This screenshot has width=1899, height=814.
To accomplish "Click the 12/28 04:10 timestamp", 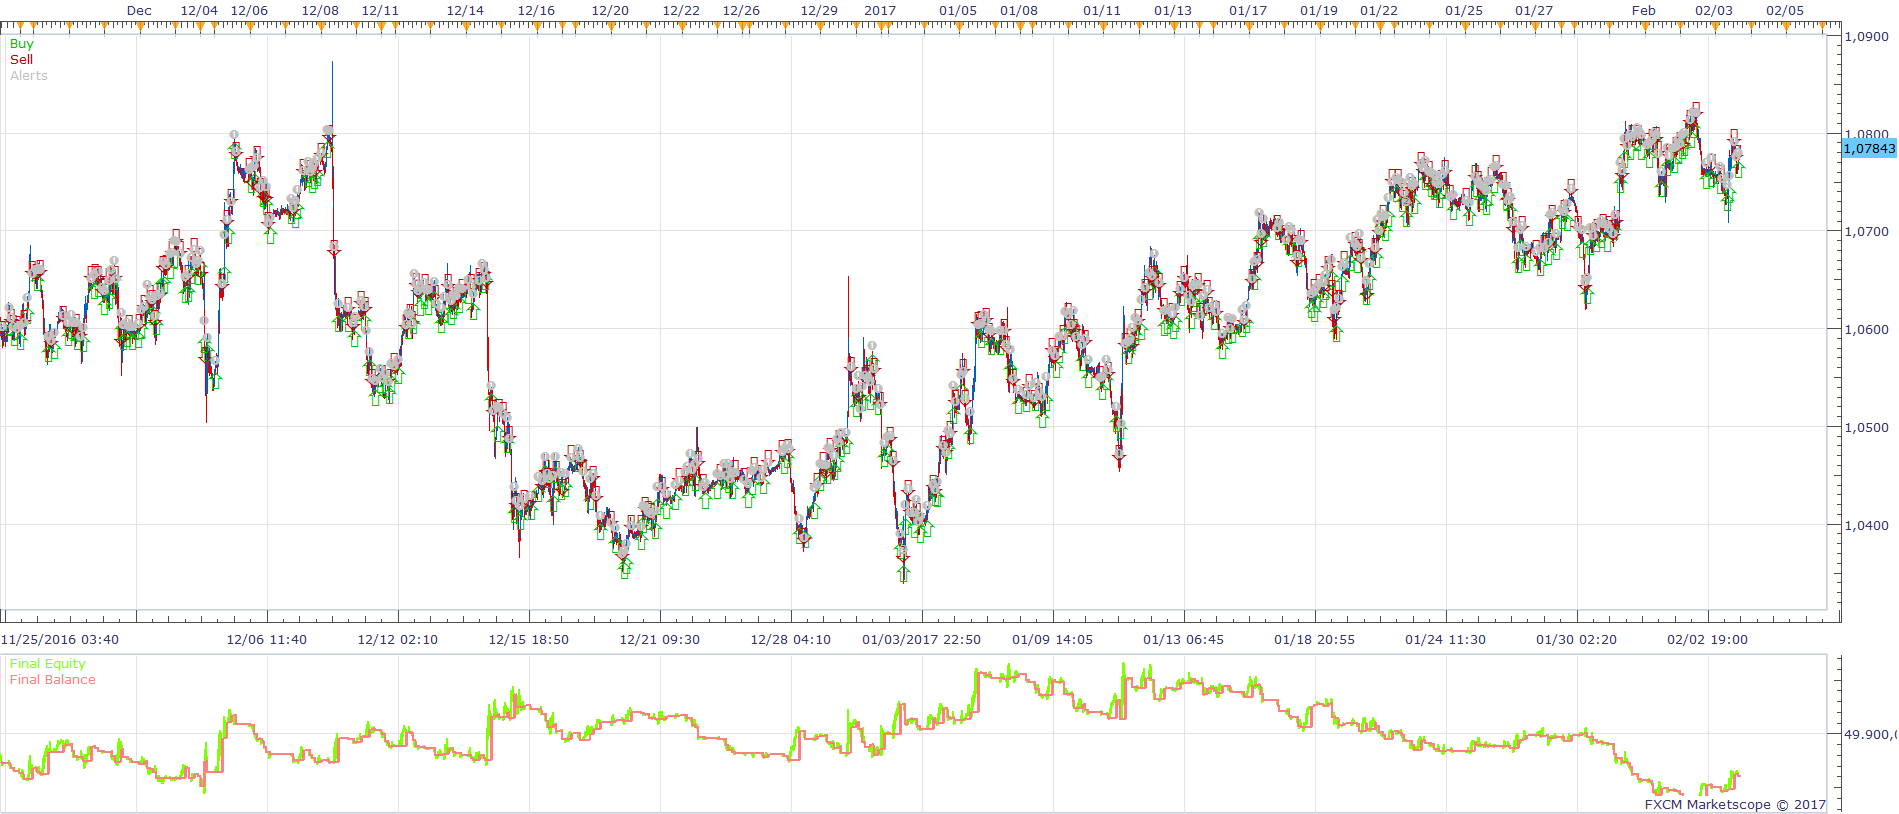I will tap(791, 640).
